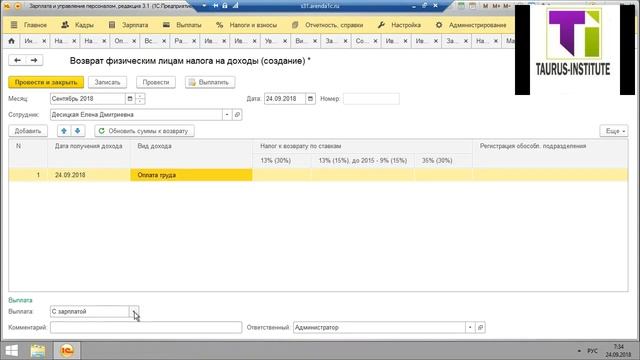
Task: Close the tab labeled Ра…
Action: tap(194, 41)
